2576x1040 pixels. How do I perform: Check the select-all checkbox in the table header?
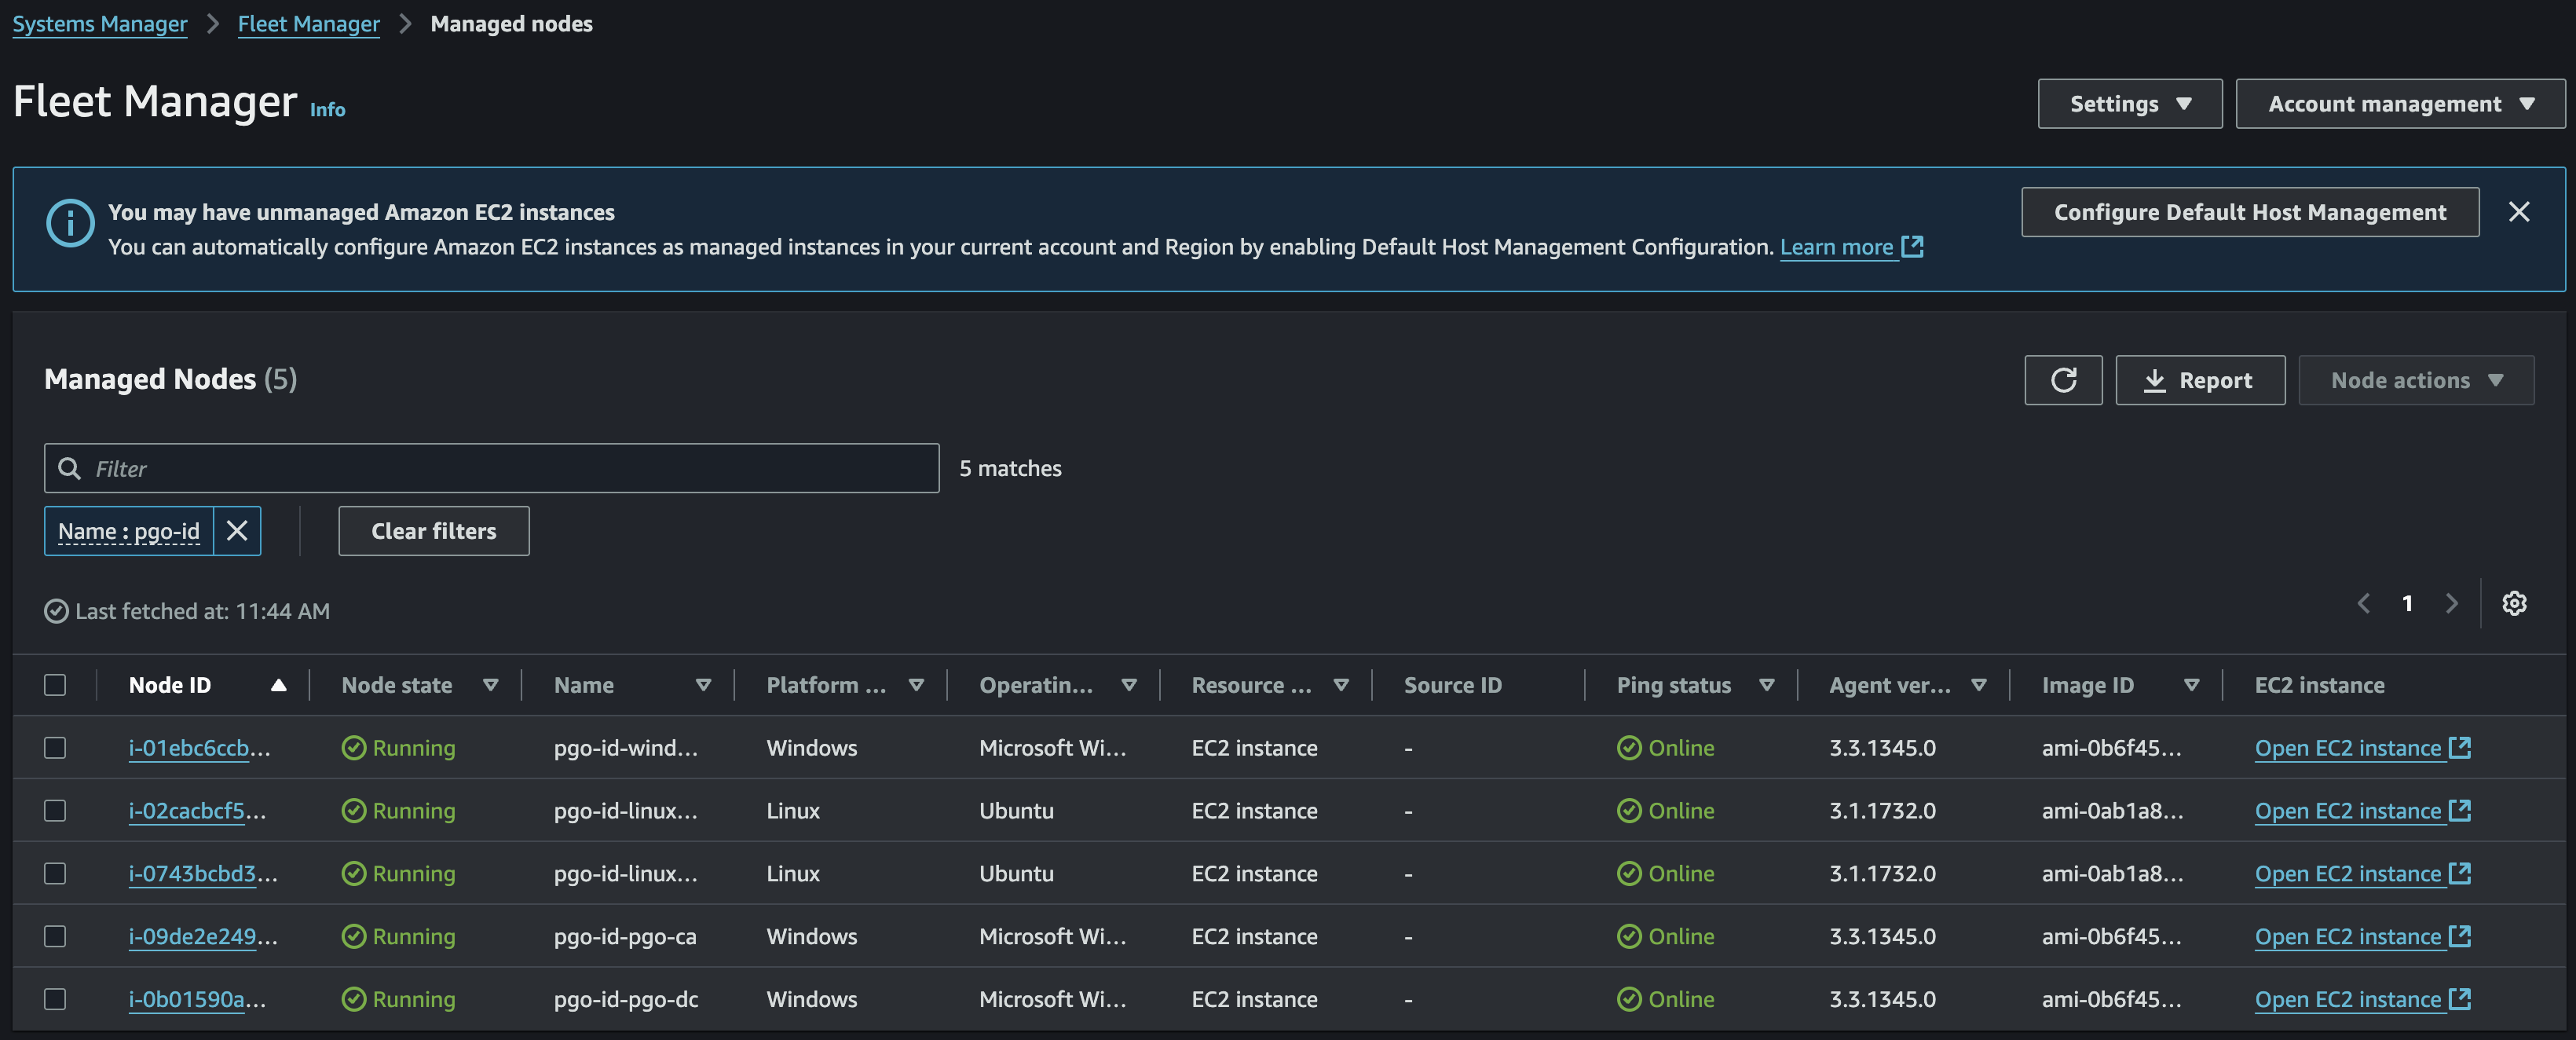pyautogui.click(x=55, y=685)
